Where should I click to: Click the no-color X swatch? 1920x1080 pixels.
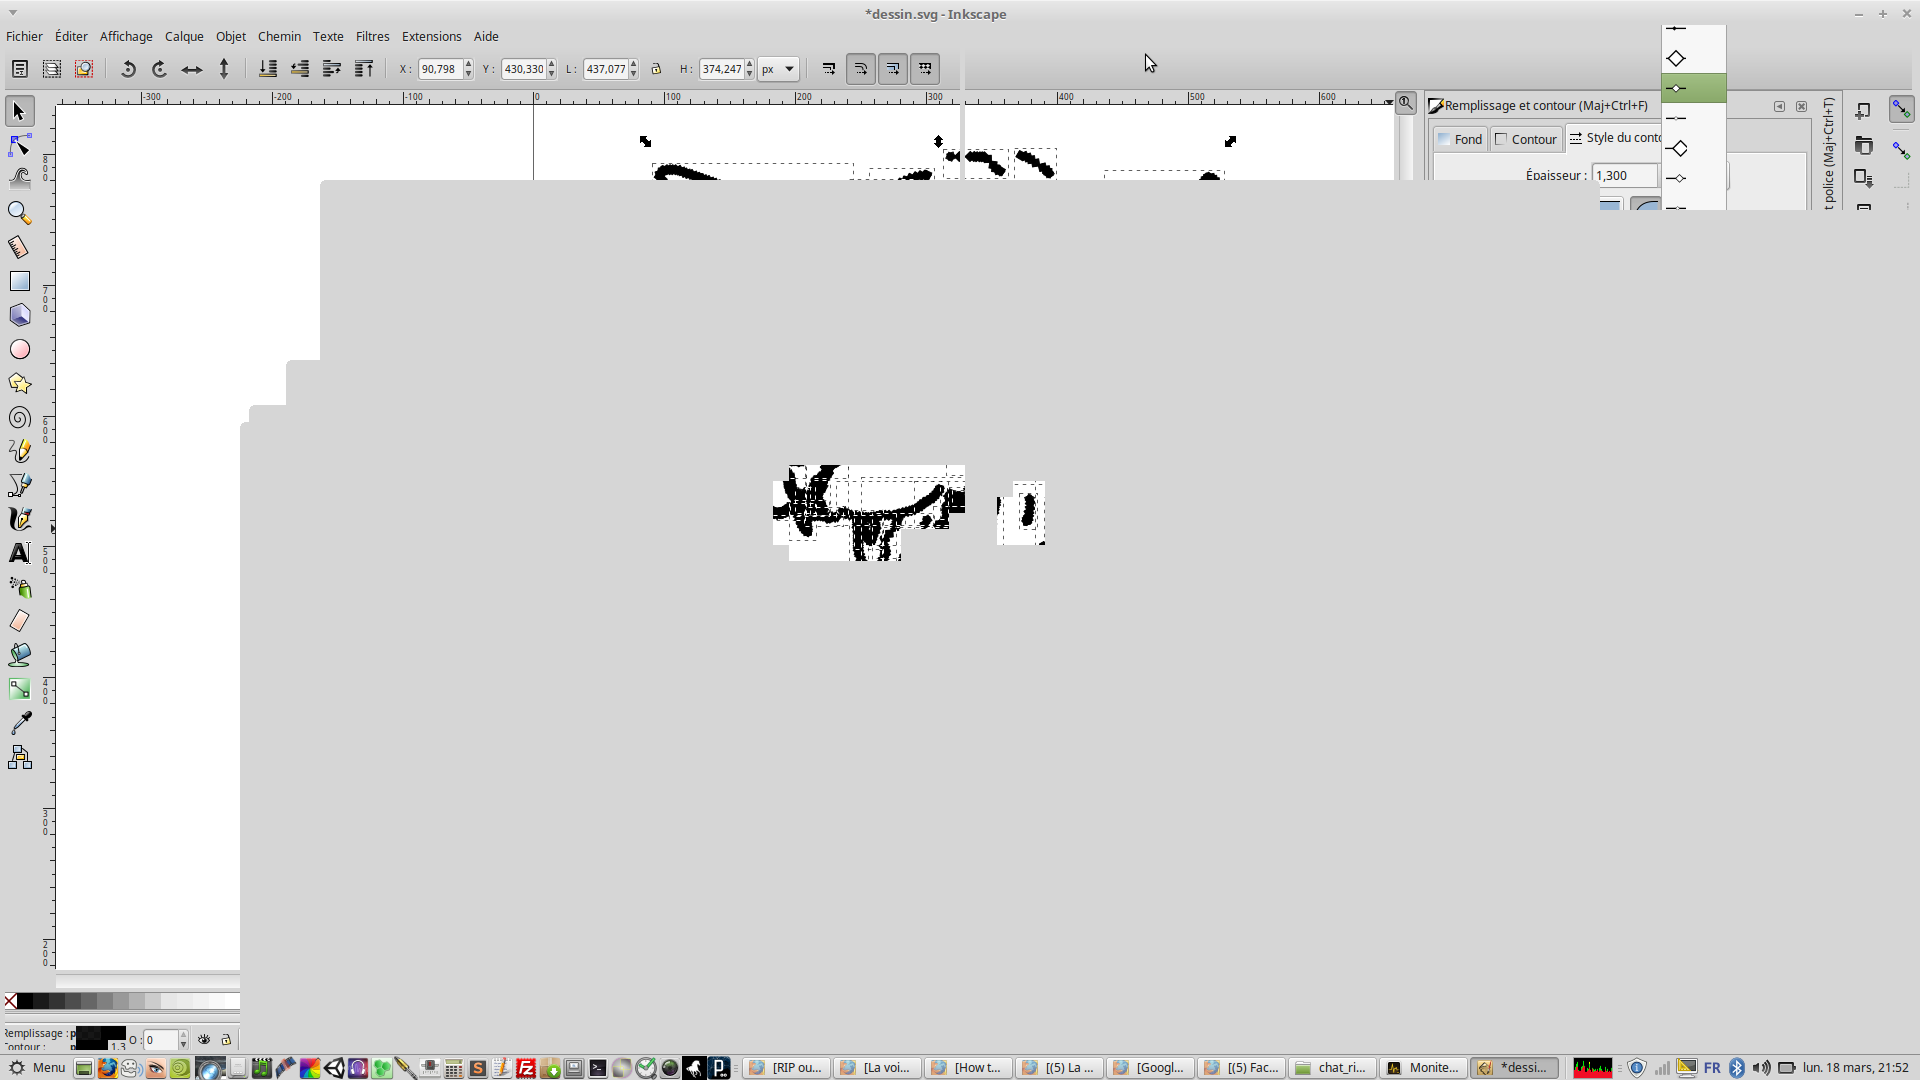10,1001
